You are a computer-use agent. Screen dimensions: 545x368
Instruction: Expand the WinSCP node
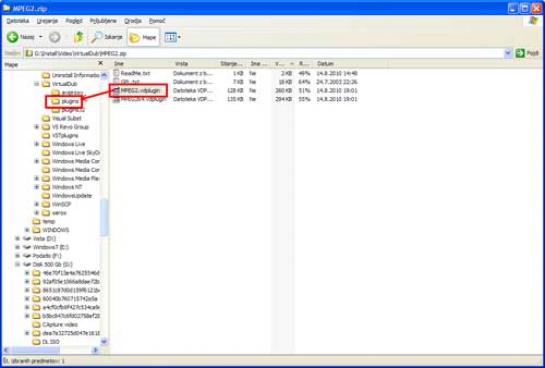36,204
